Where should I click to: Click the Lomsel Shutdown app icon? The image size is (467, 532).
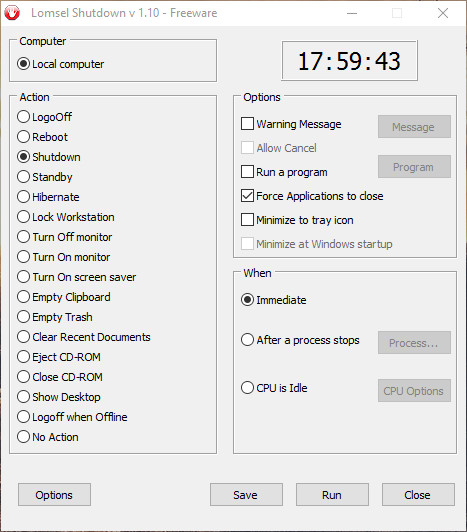pyautogui.click(x=12, y=13)
